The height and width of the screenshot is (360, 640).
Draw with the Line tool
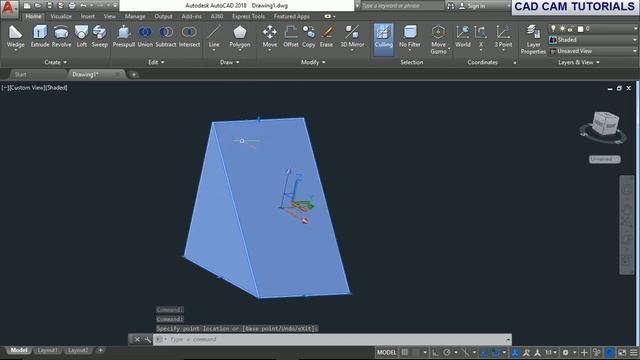click(x=214, y=37)
